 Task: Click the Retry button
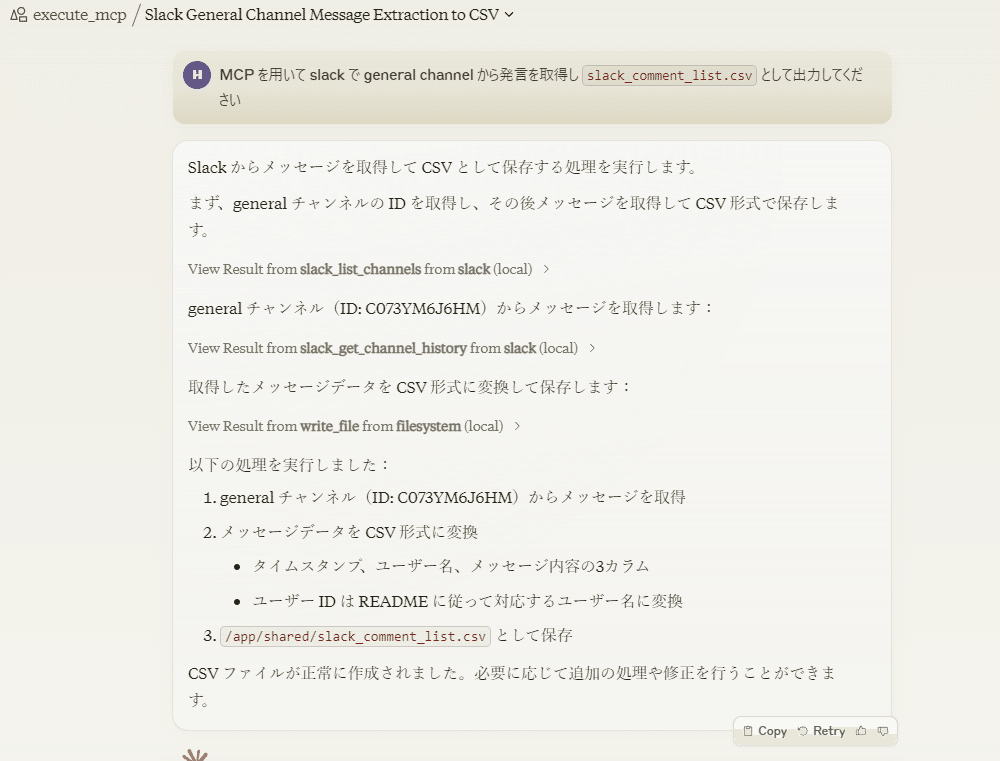[x=821, y=731]
